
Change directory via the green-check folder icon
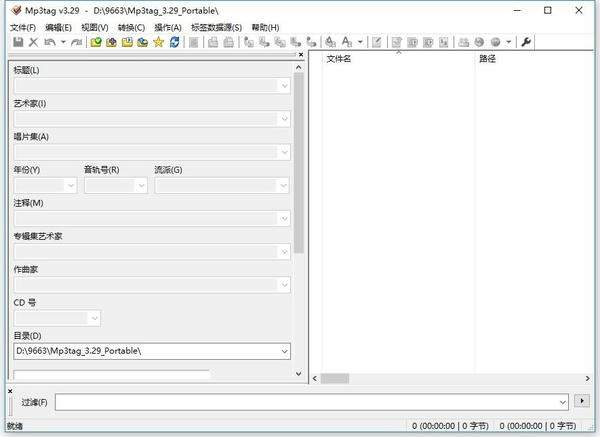[96, 42]
